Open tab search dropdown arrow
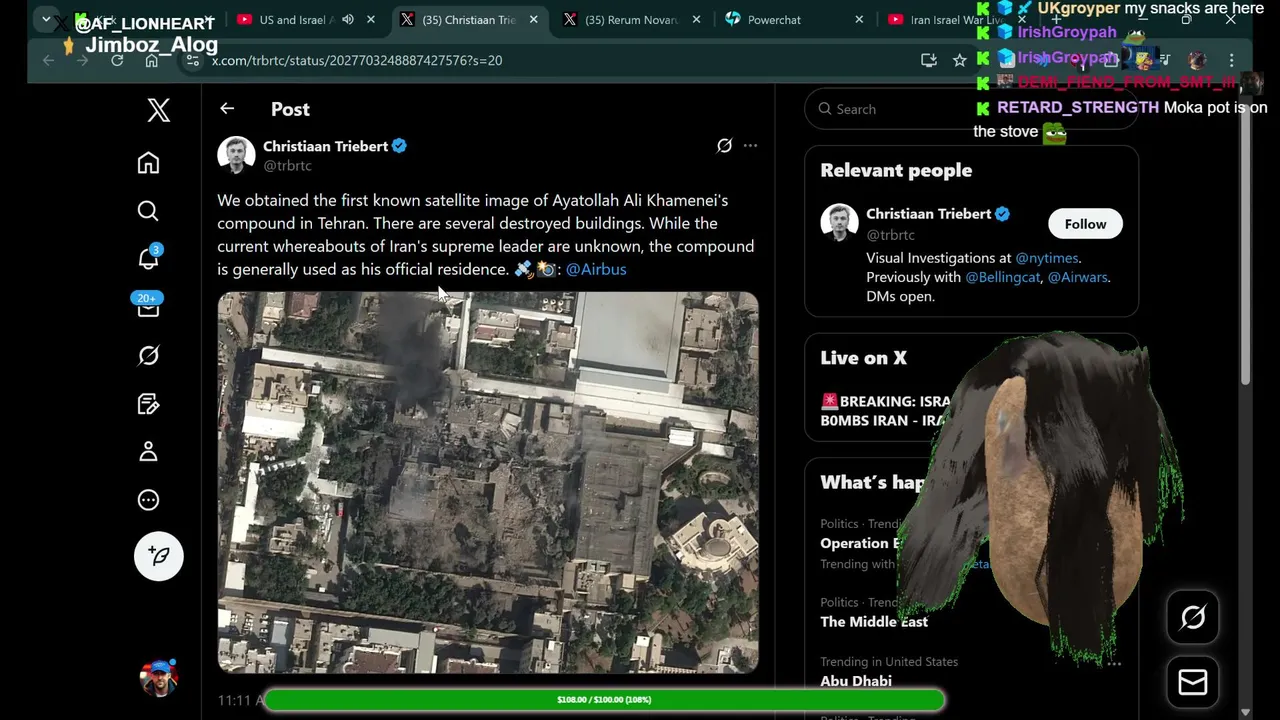Viewport: 1280px width, 720px height. pos(46,19)
